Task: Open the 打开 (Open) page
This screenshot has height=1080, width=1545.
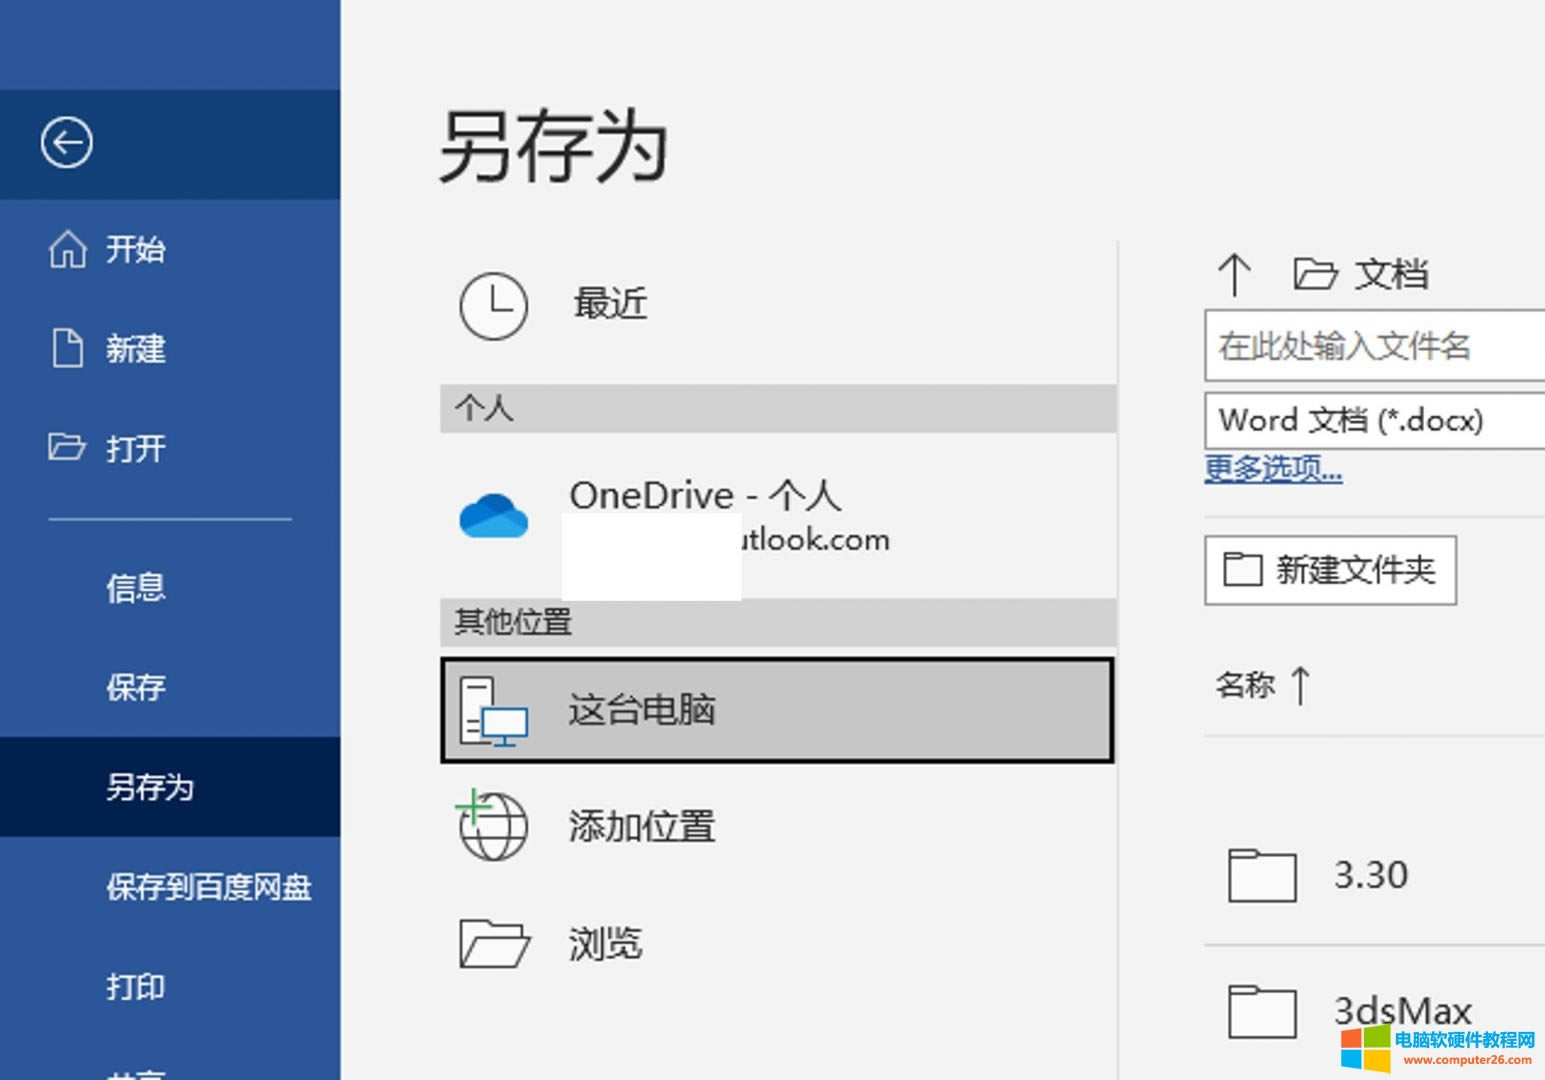Action: (135, 449)
